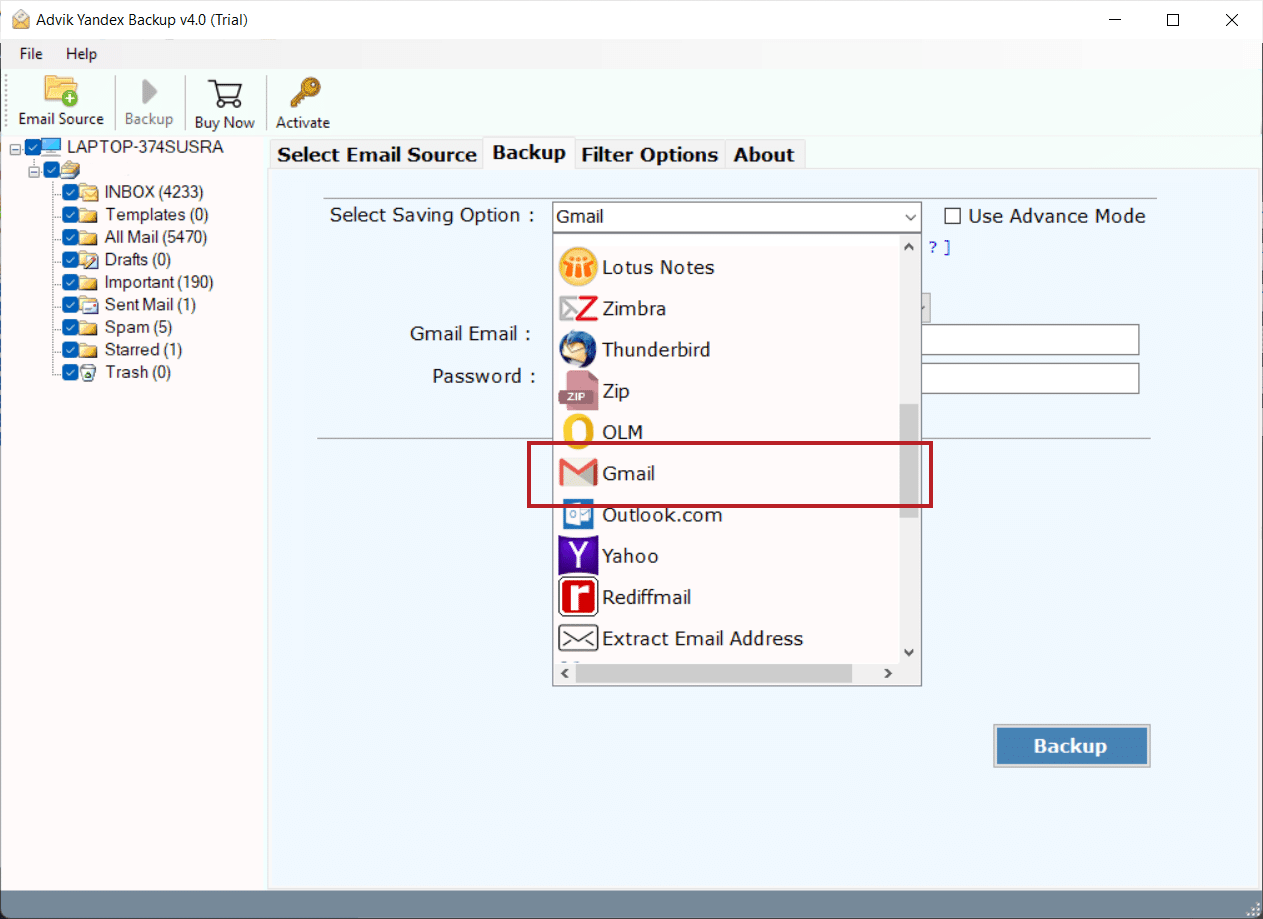Image resolution: width=1263 pixels, height=919 pixels.
Task: Select the Extract Email Address envelope icon
Action: pyautogui.click(x=578, y=638)
